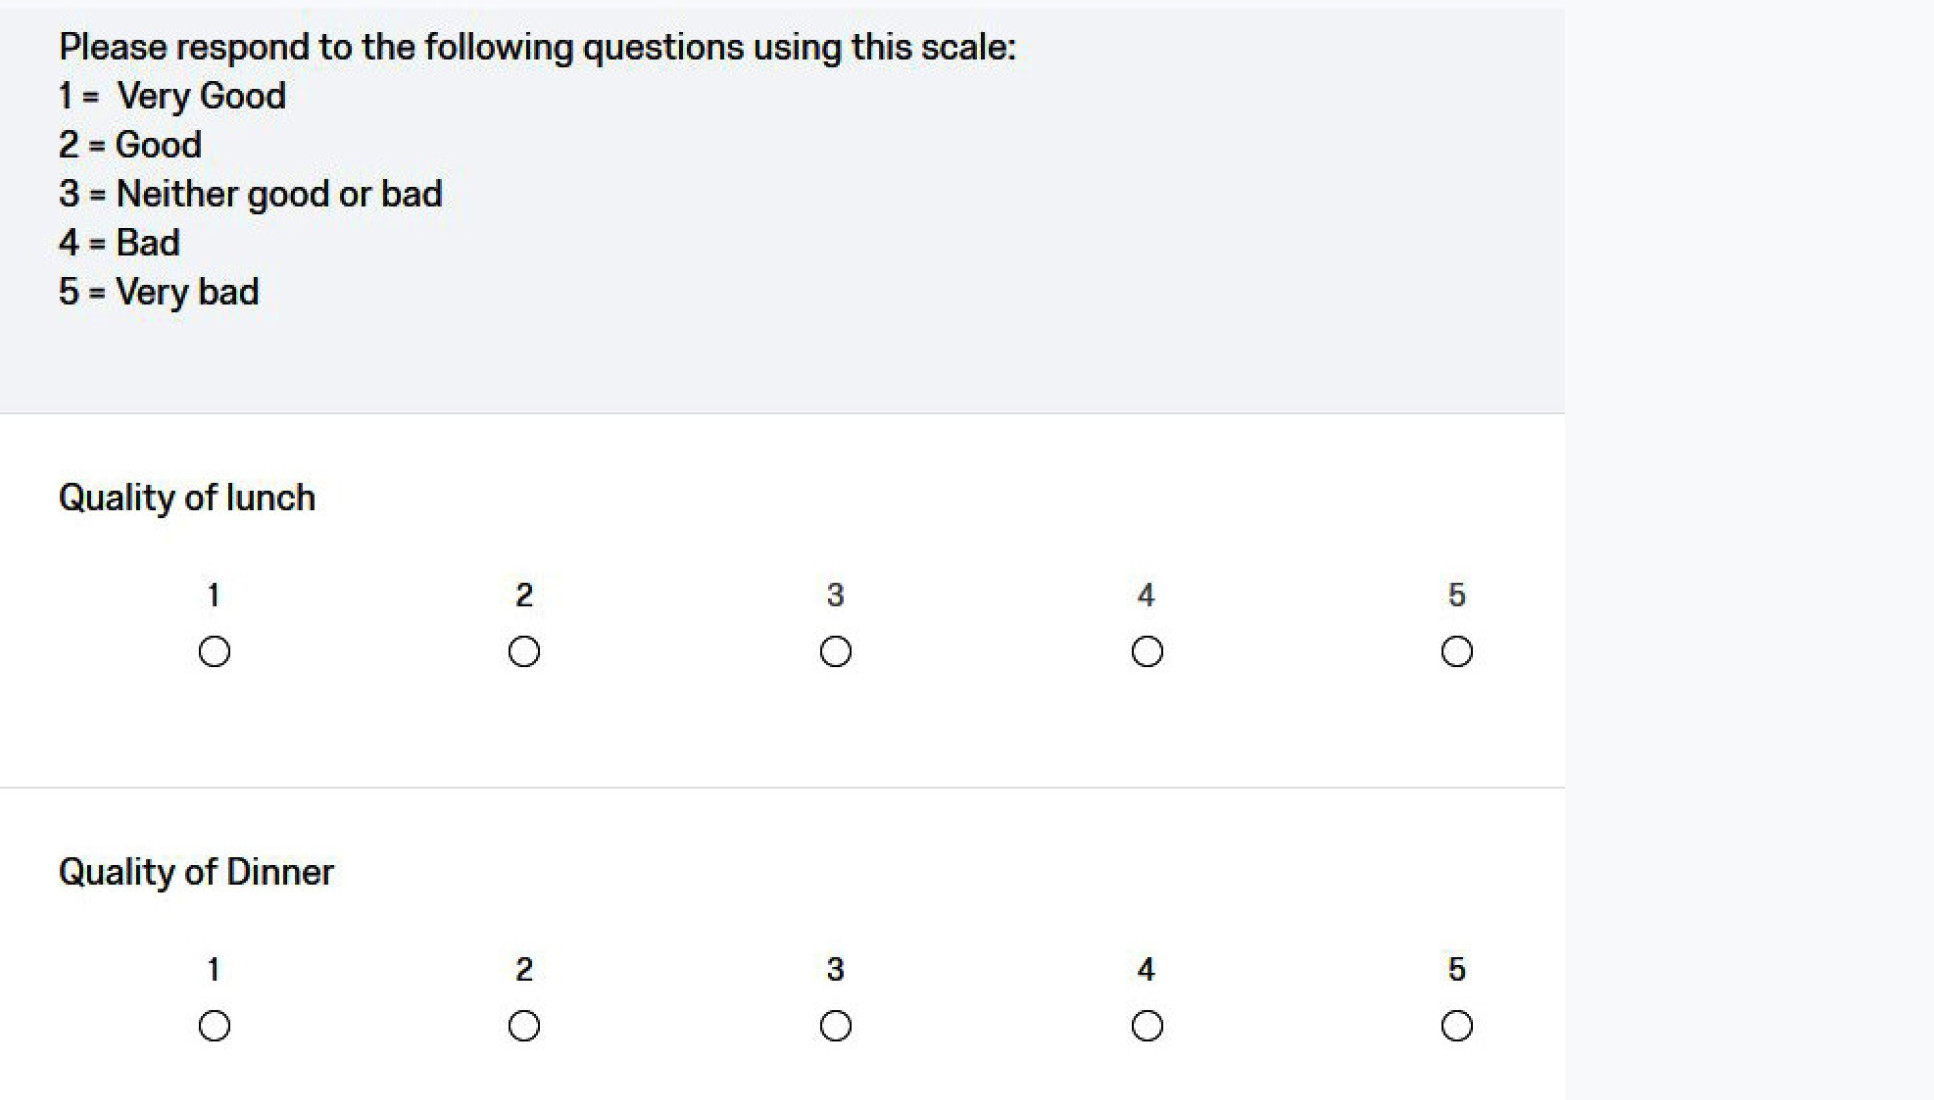Screen dimensions: 1934x1100
Task: Select radio button 1 for Quality of lunch
Action: click(214, 651)
